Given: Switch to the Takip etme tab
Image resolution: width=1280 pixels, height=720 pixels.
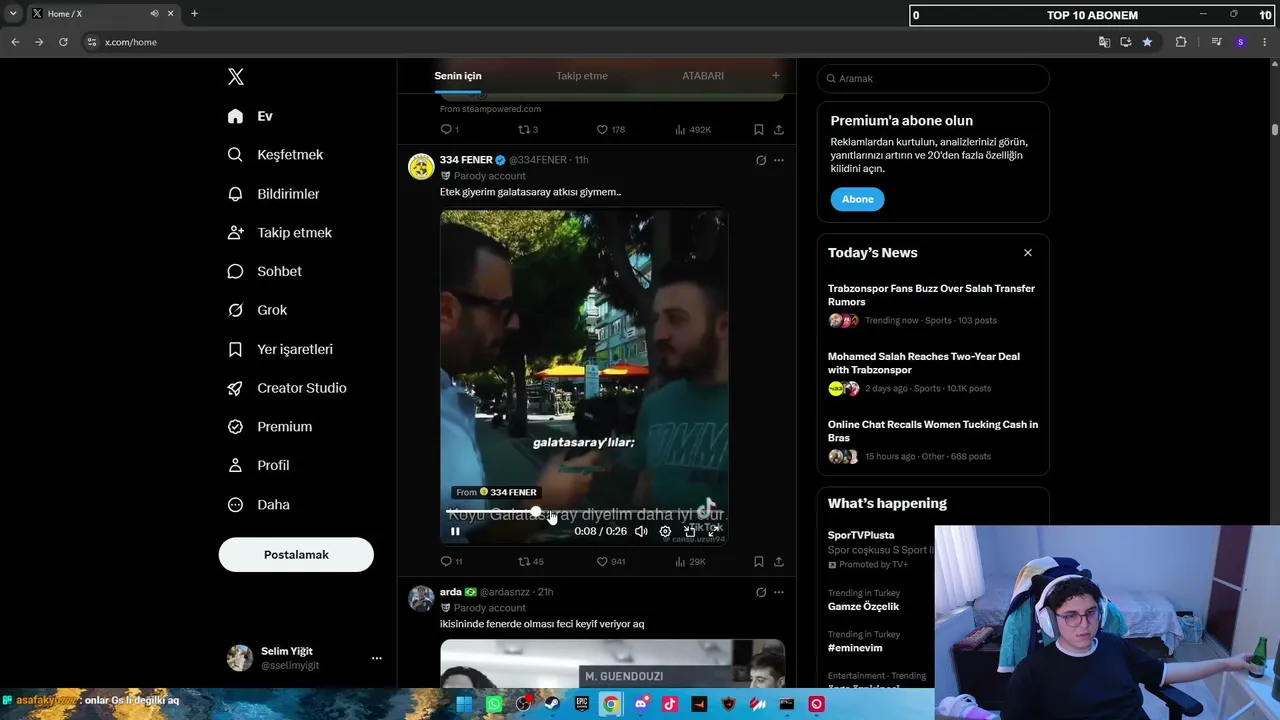Looking at the screenshot, I should coord(582,76).
